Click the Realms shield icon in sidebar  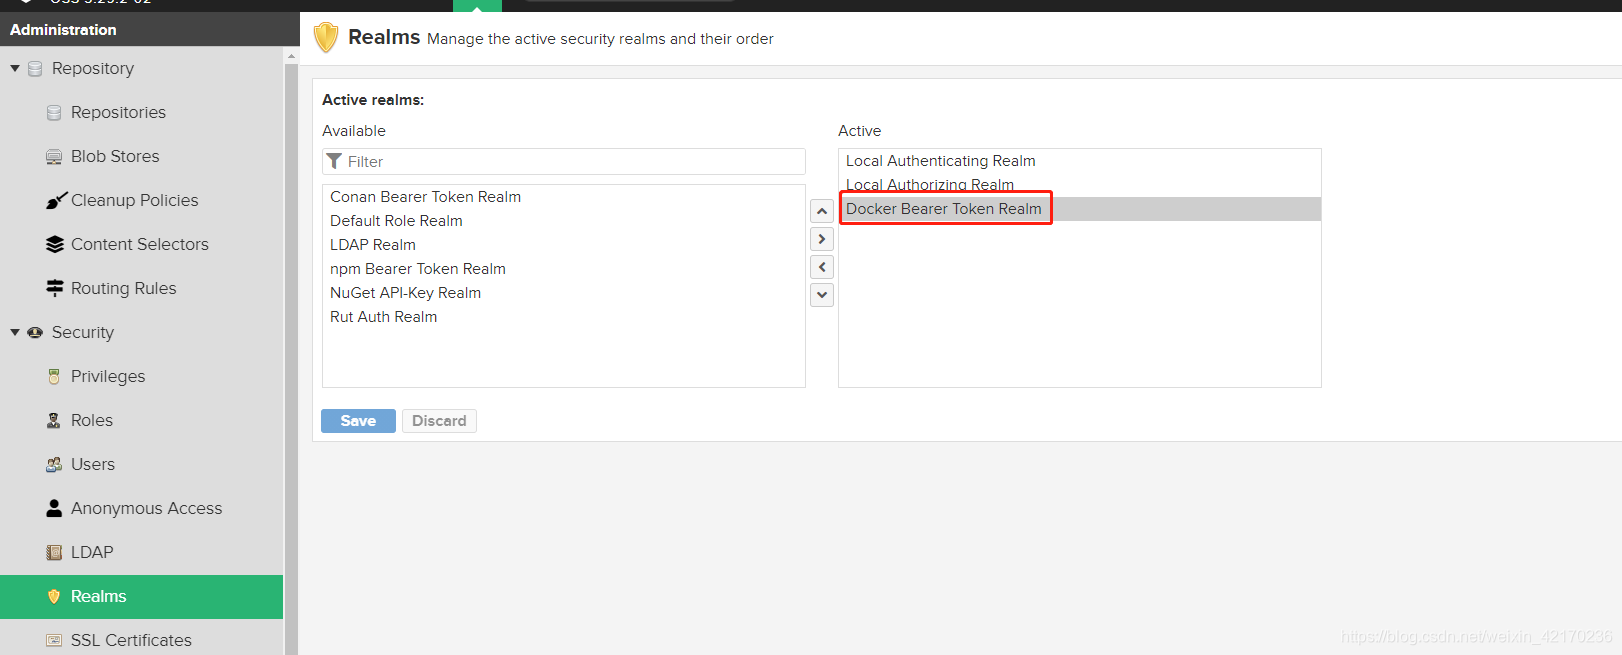(x=54, y=596)
